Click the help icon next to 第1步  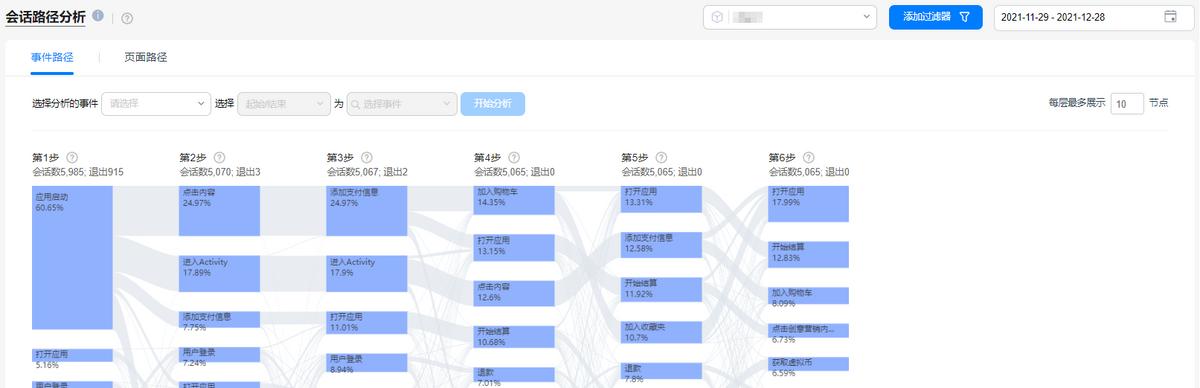click(72, 157)
